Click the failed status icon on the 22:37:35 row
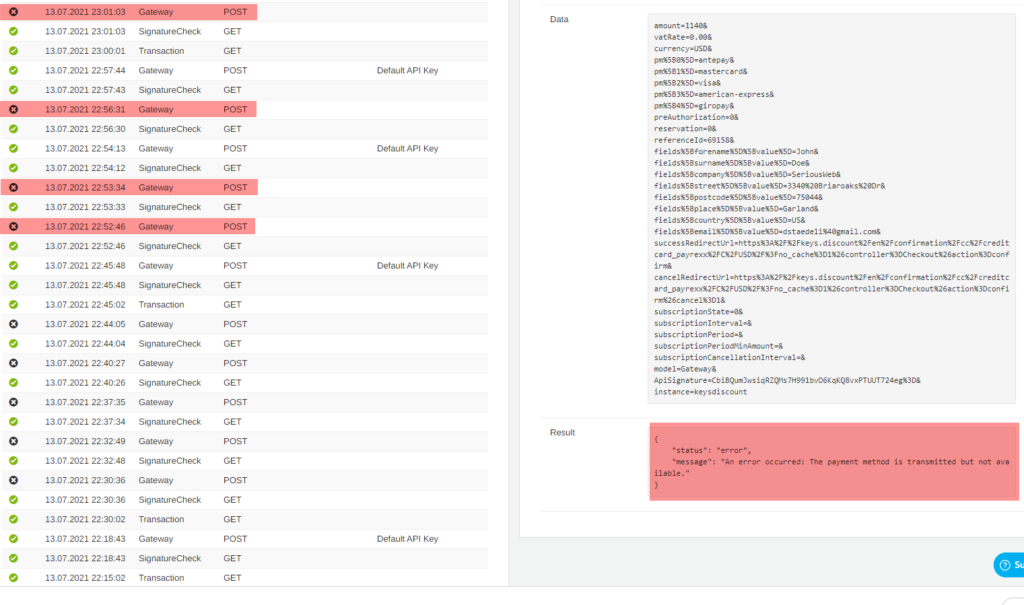This screenshot has width=1024, height=605. pos(13,403)
